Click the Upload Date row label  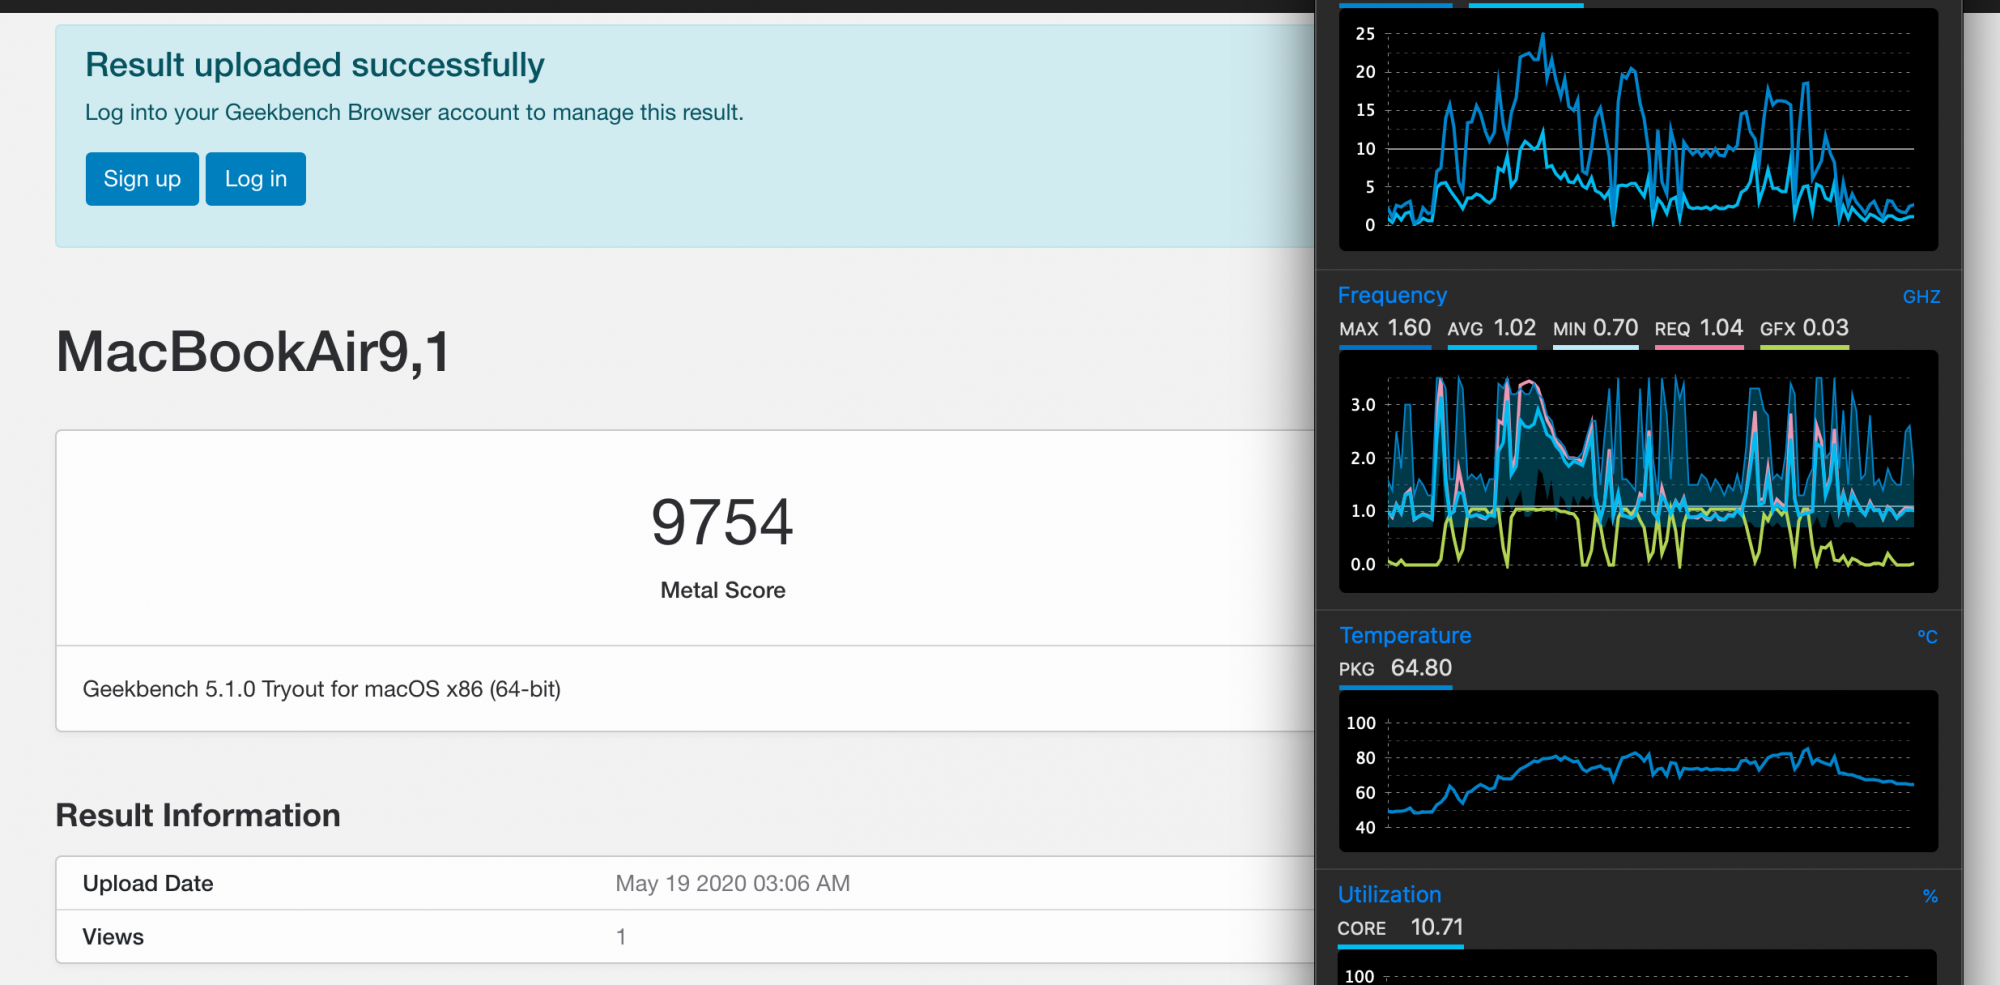[x=148, y=883]
